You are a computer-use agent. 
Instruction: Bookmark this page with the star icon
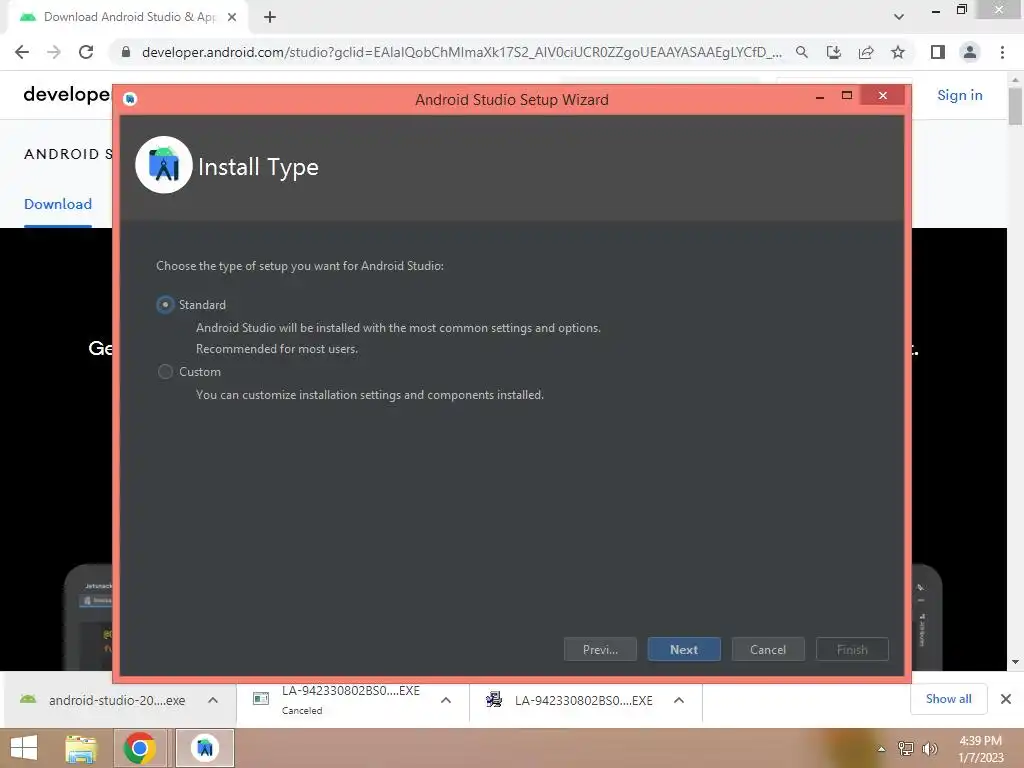898,52
